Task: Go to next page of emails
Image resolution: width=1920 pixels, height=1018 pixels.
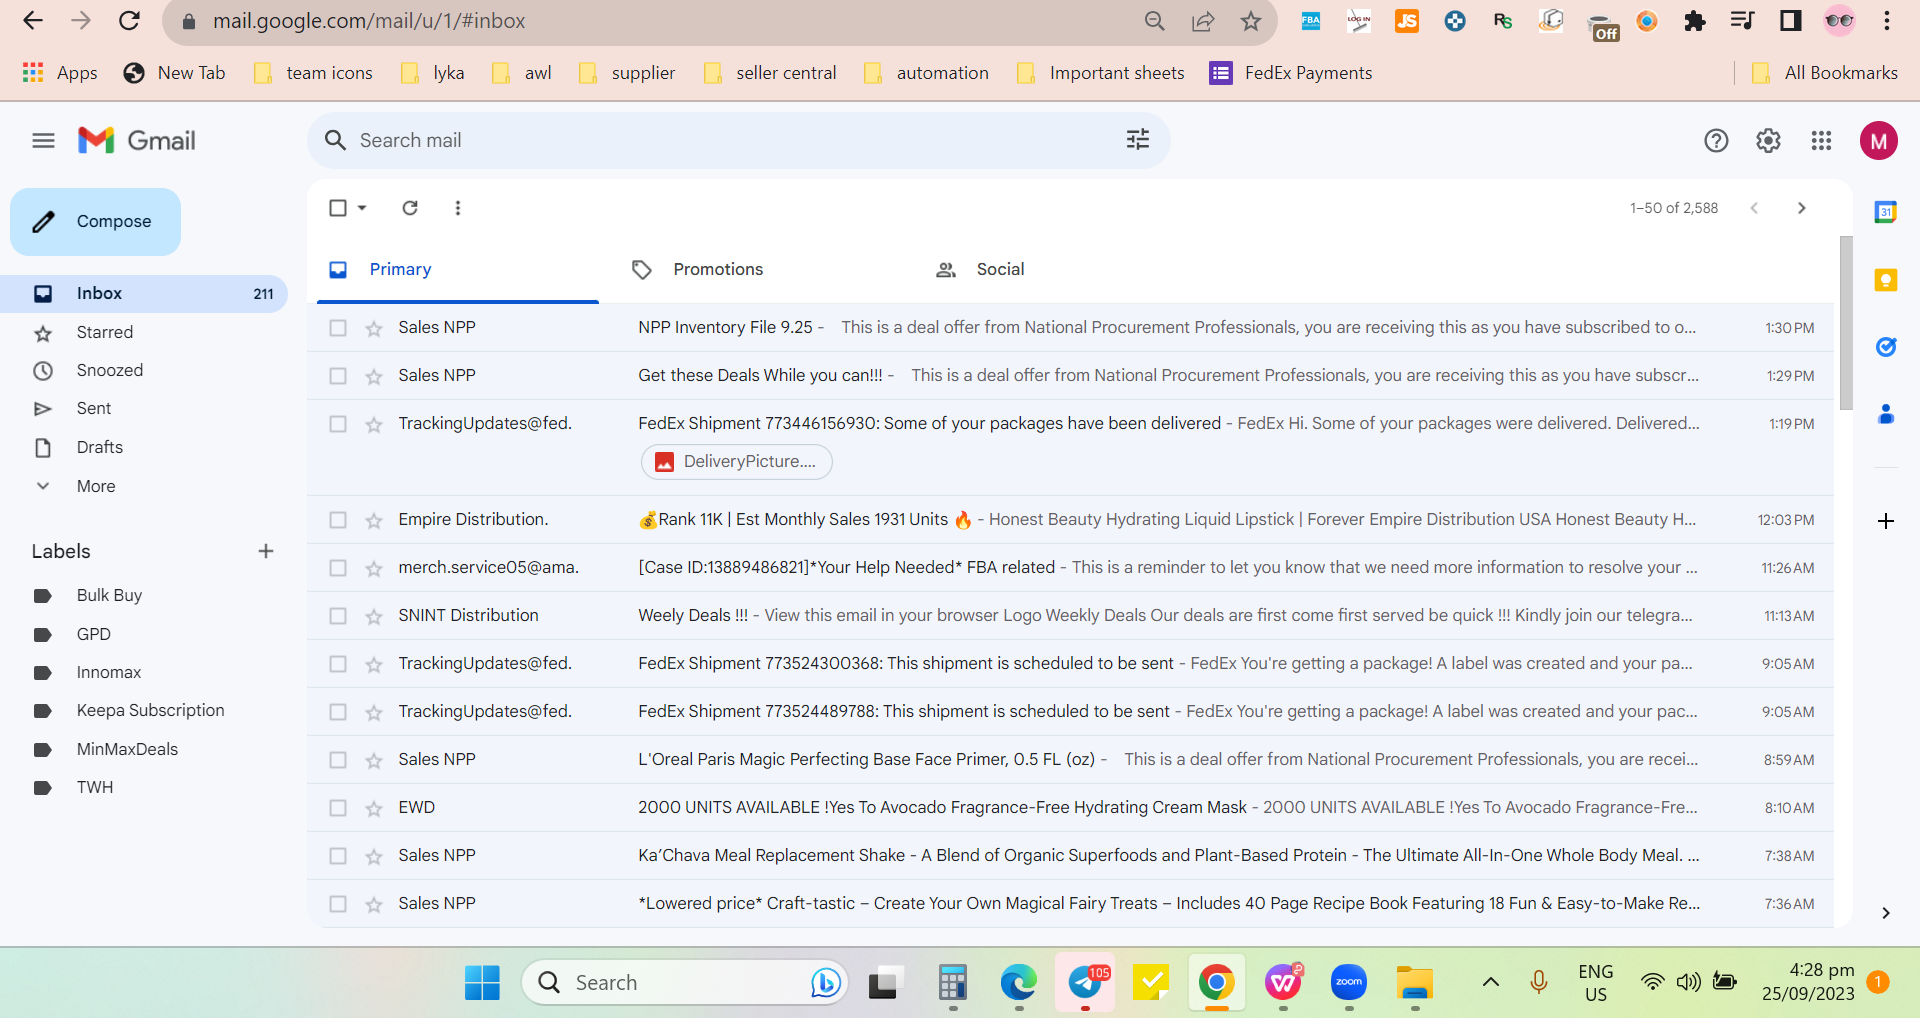Action: [x=1802, y=208]
